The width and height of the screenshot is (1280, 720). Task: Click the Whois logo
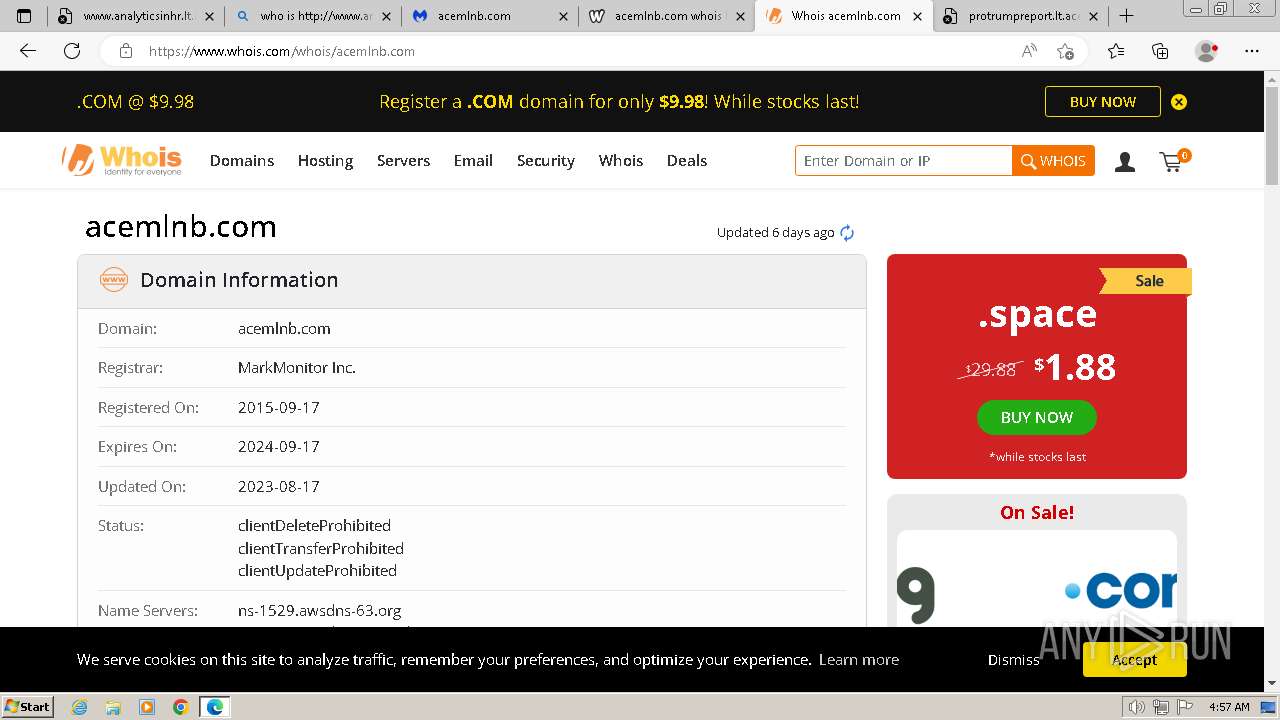click(121, 160)
